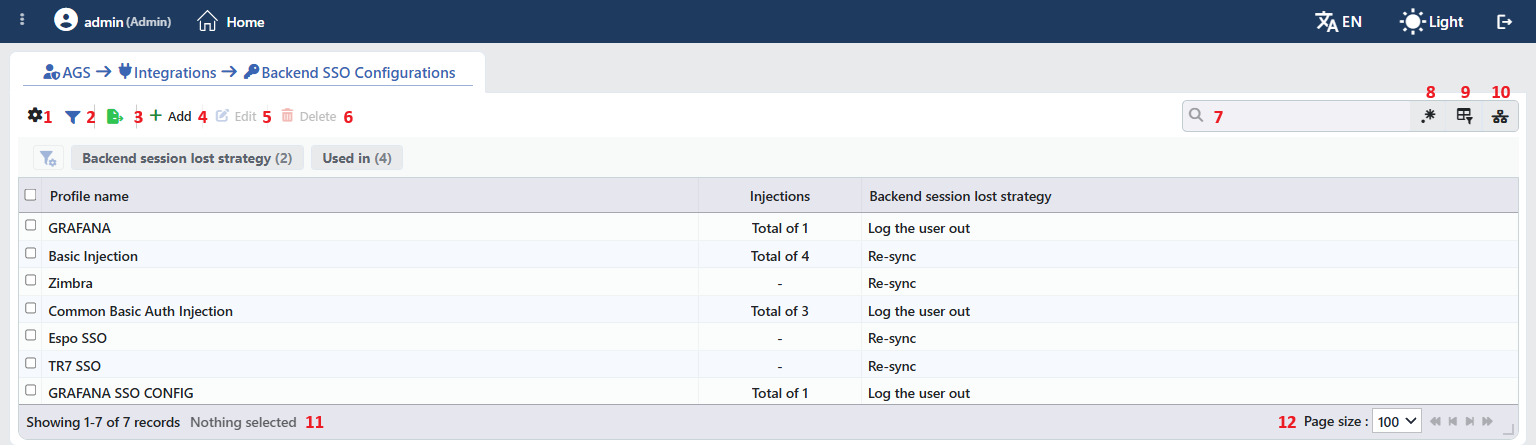Click the Home link in the top bar
The width and height of the screenshot is (1536, 445).
point(231,21)
